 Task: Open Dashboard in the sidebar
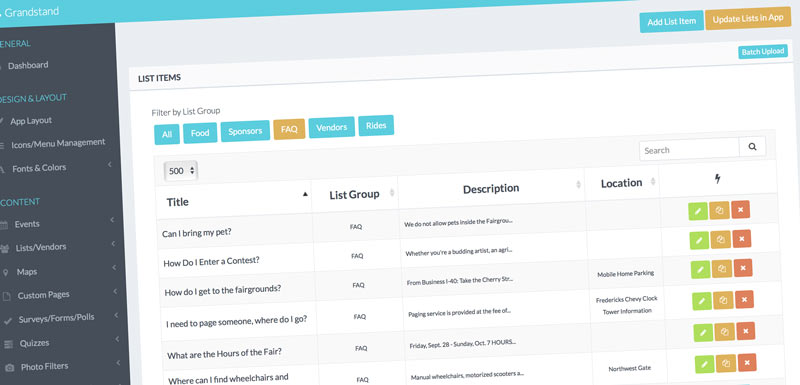pyautogui.click(x=28, y=65)
